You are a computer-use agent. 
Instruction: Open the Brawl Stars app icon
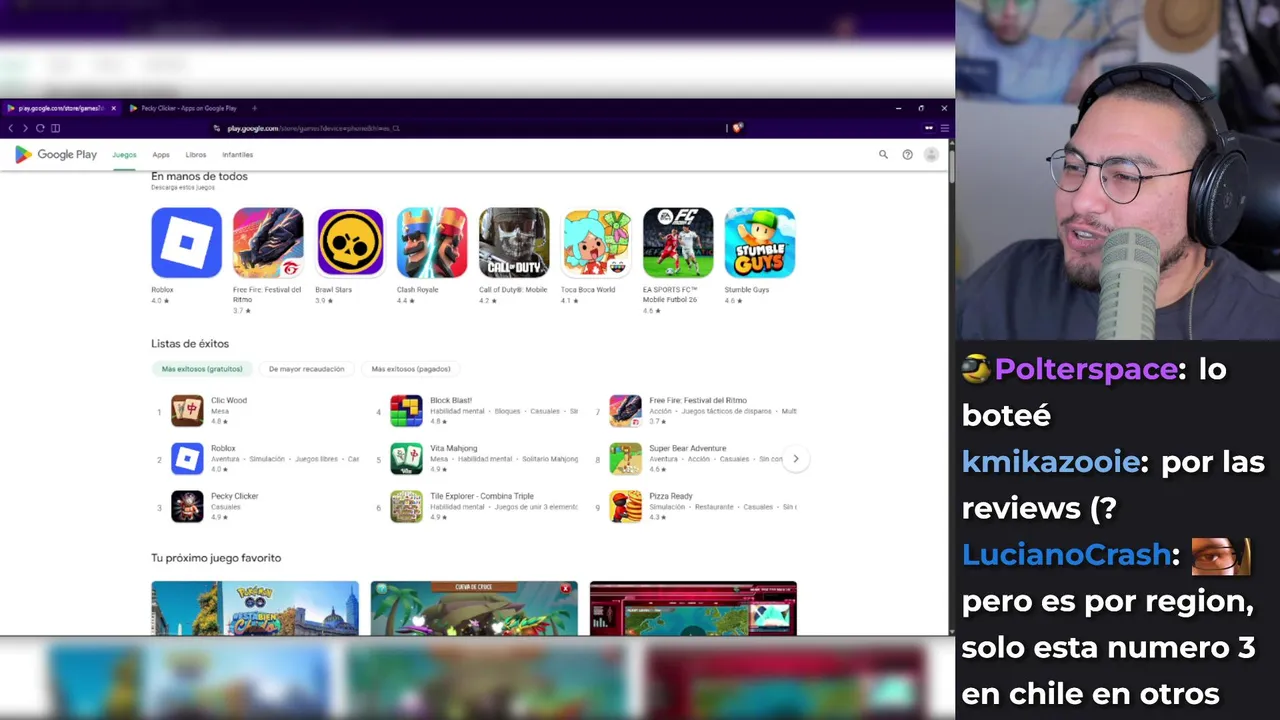350,242
